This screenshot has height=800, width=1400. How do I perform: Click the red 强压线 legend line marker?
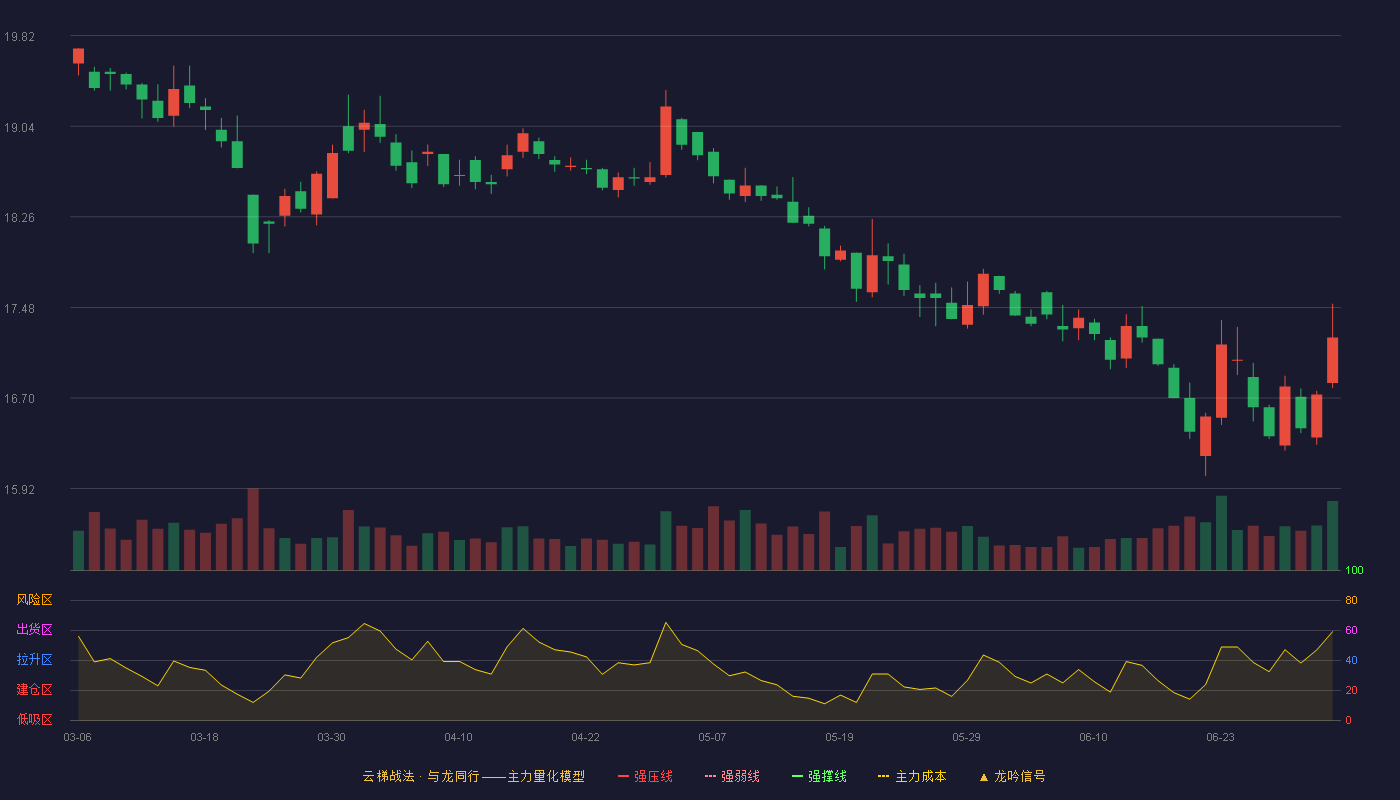623,776
